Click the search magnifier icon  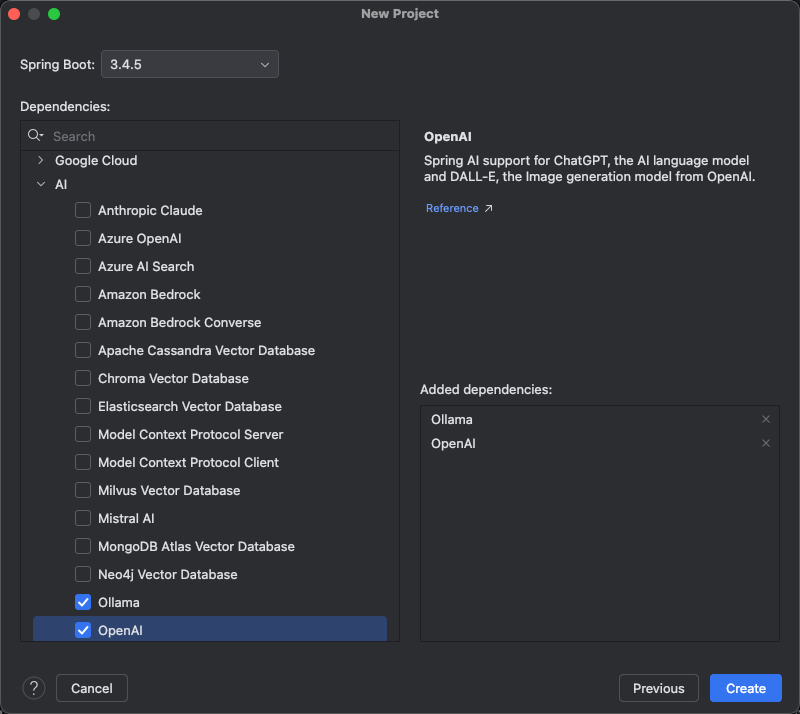[35, 135]
